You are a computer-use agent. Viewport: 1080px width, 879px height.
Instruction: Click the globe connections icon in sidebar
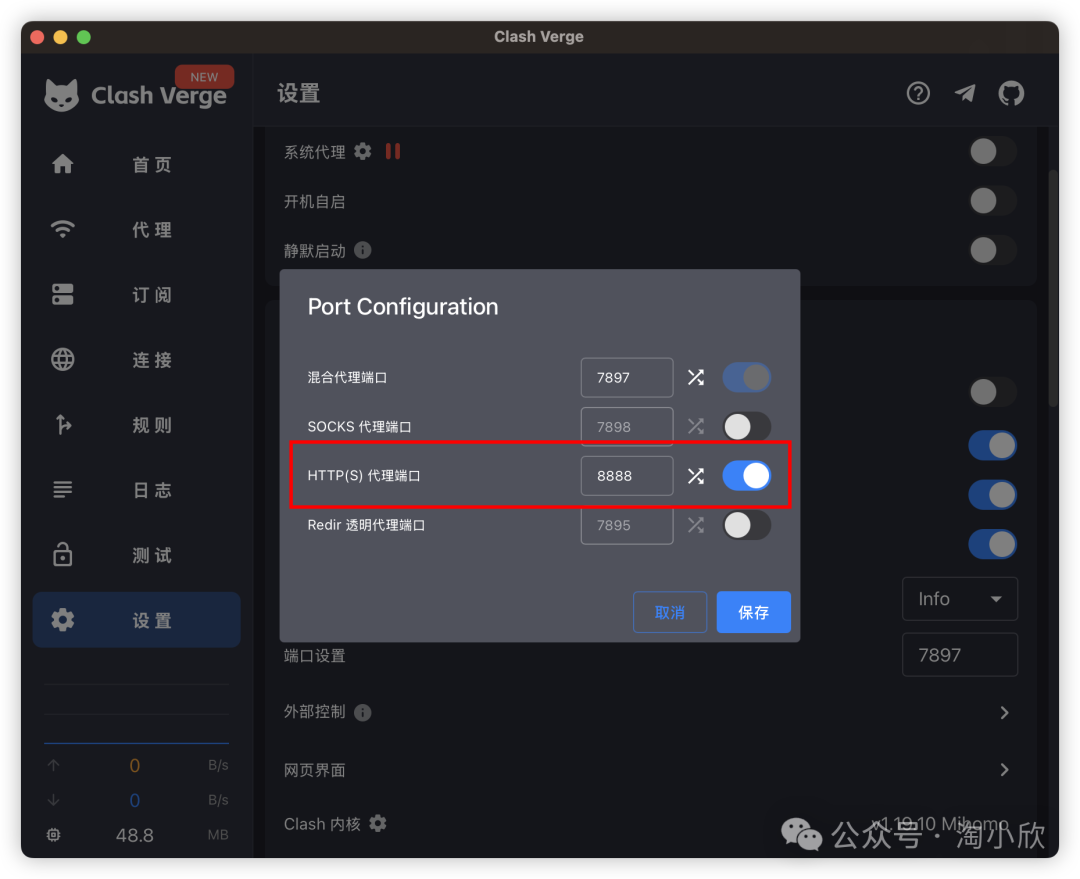pos(63,359)
